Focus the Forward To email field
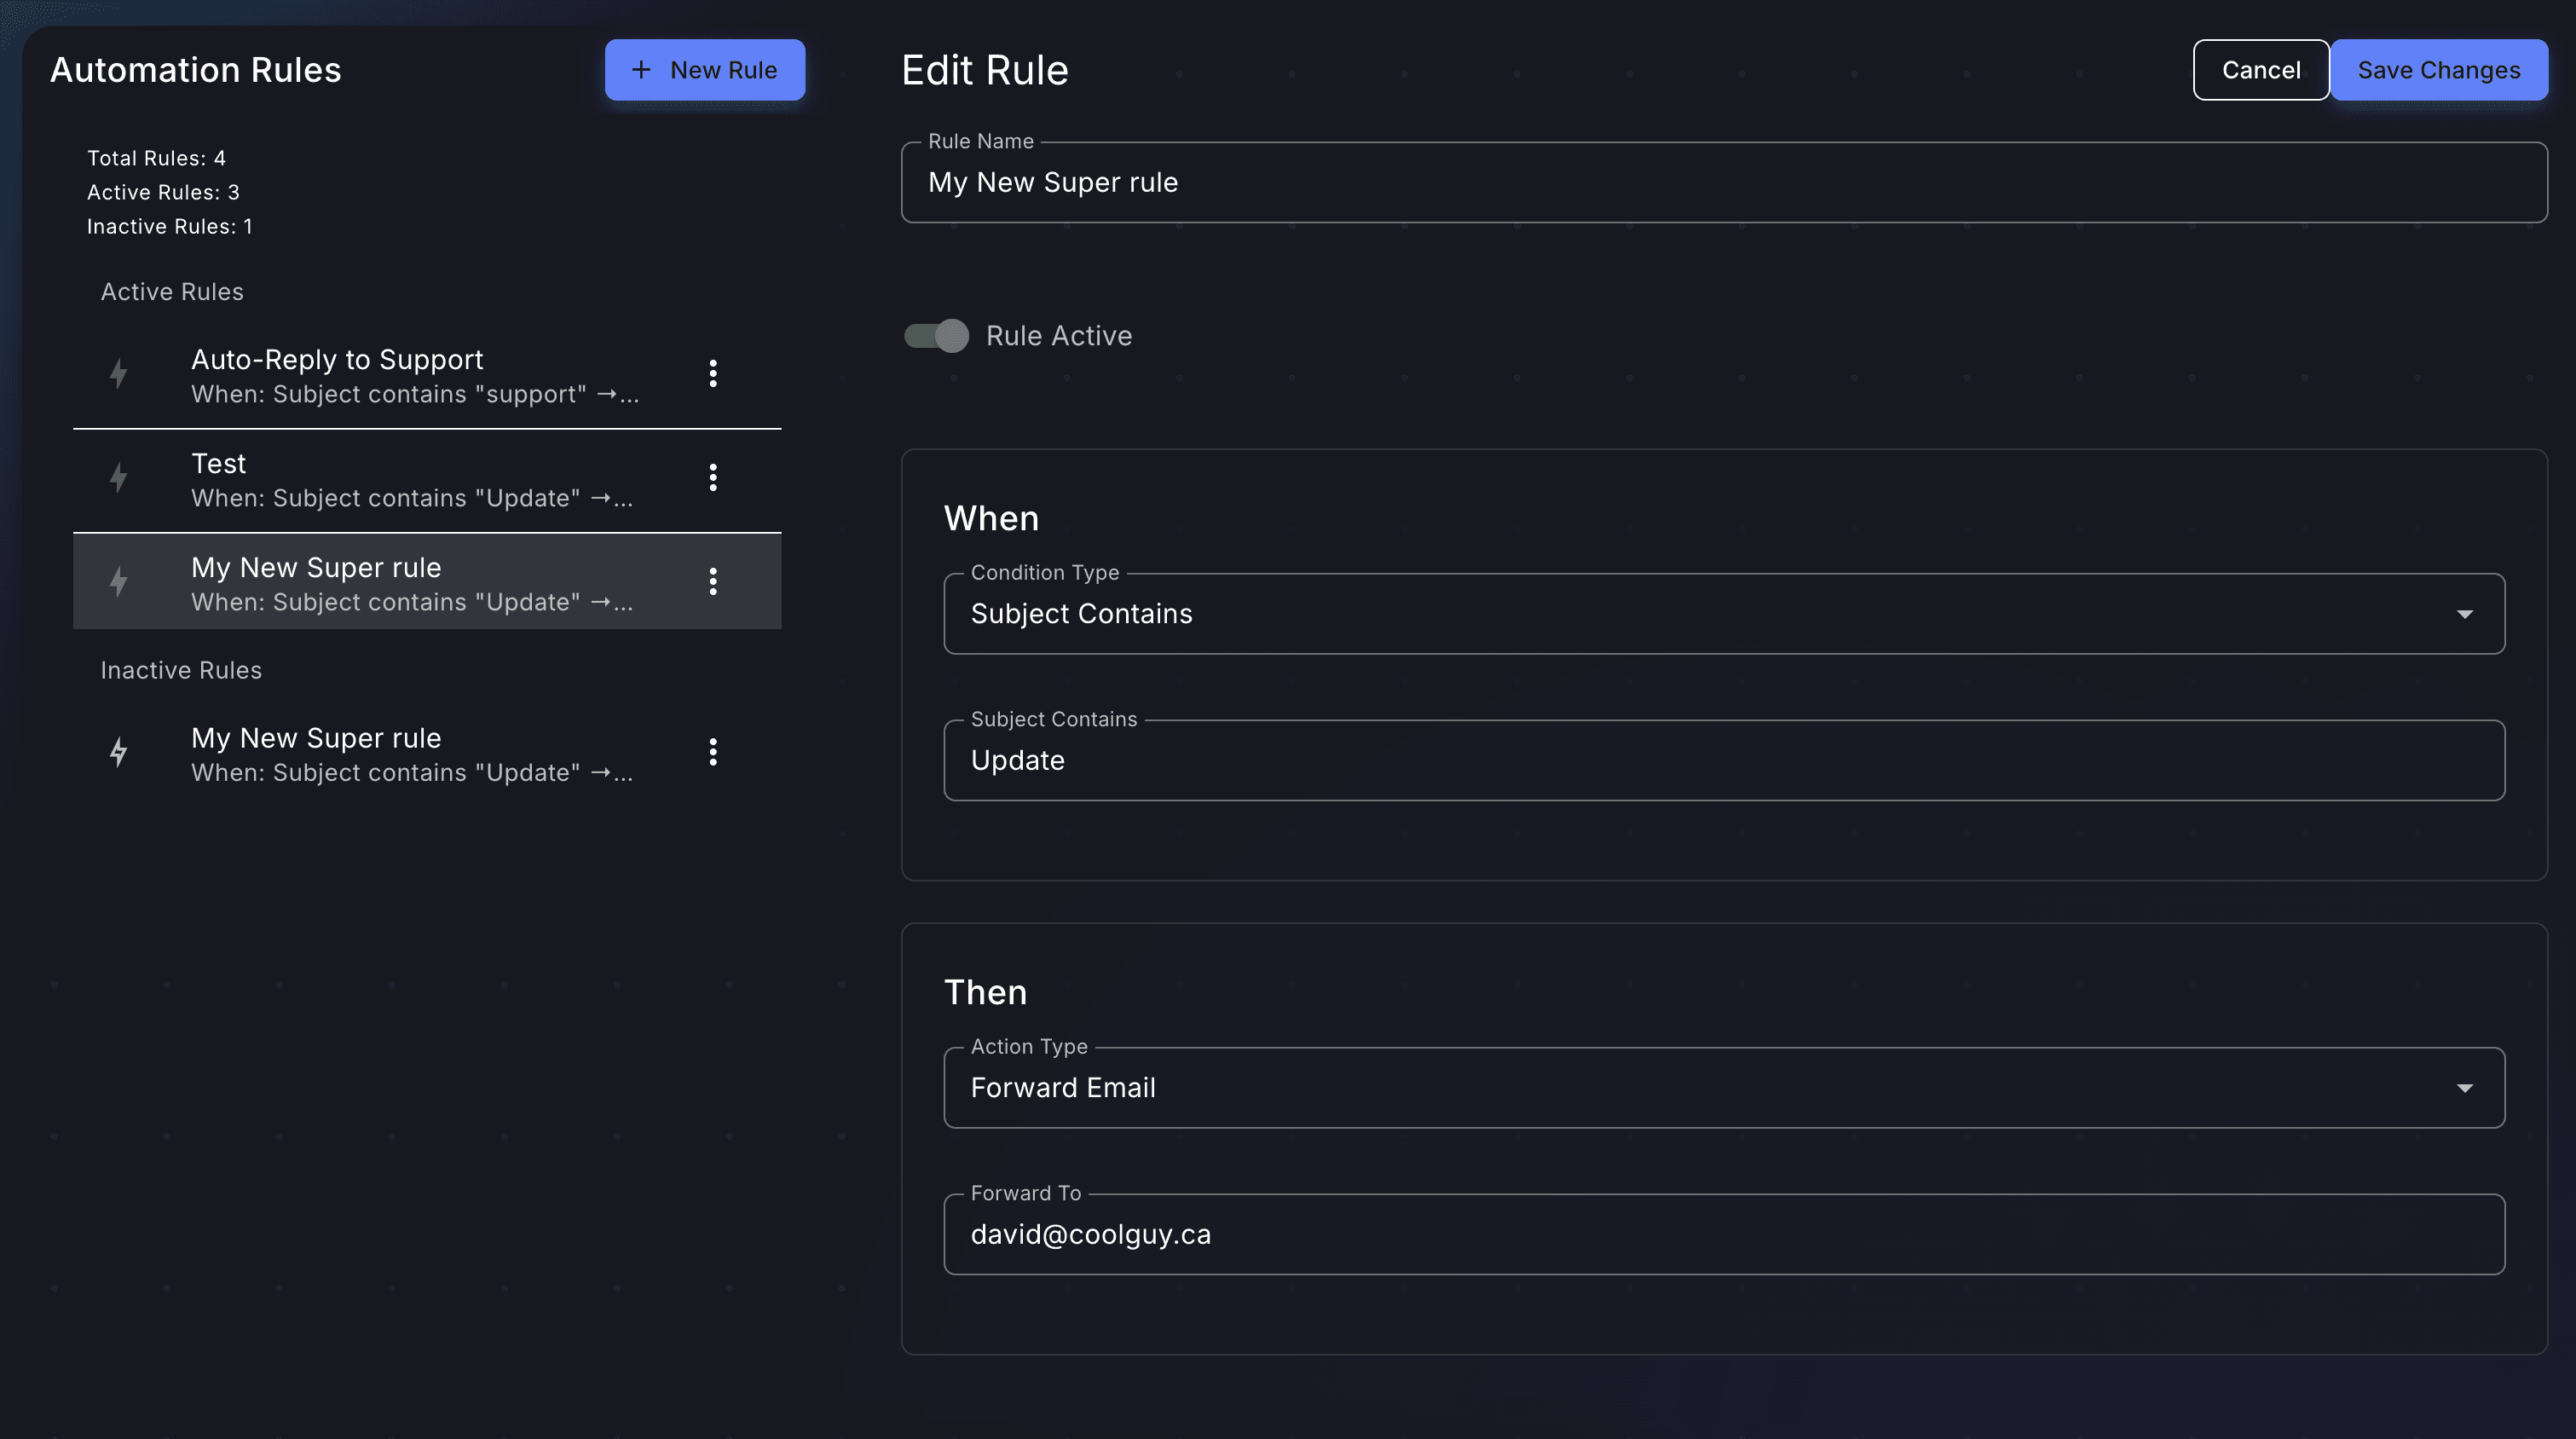The height and width of the screenshot is (1439, 2576). pyautogui.click(x=1723, y=1235)
